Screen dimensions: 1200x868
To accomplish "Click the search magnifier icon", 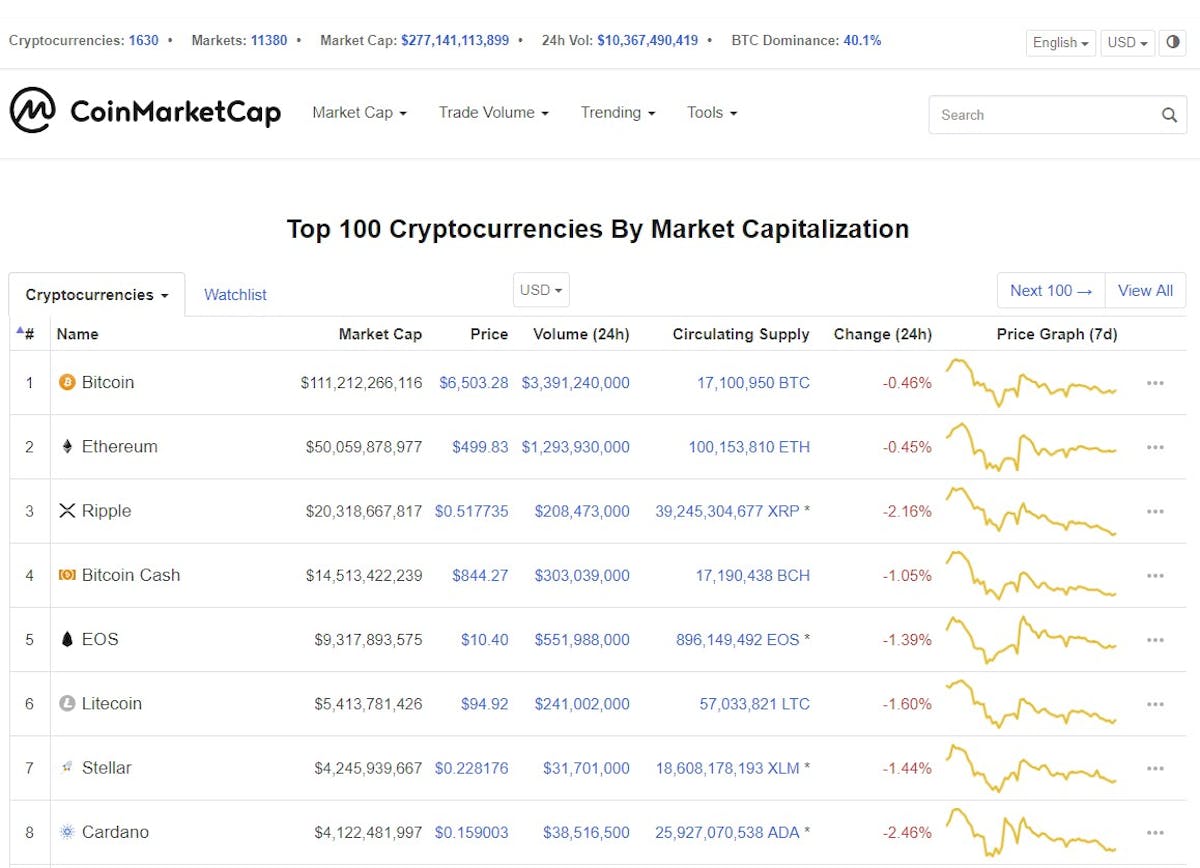I will 1168,115.
